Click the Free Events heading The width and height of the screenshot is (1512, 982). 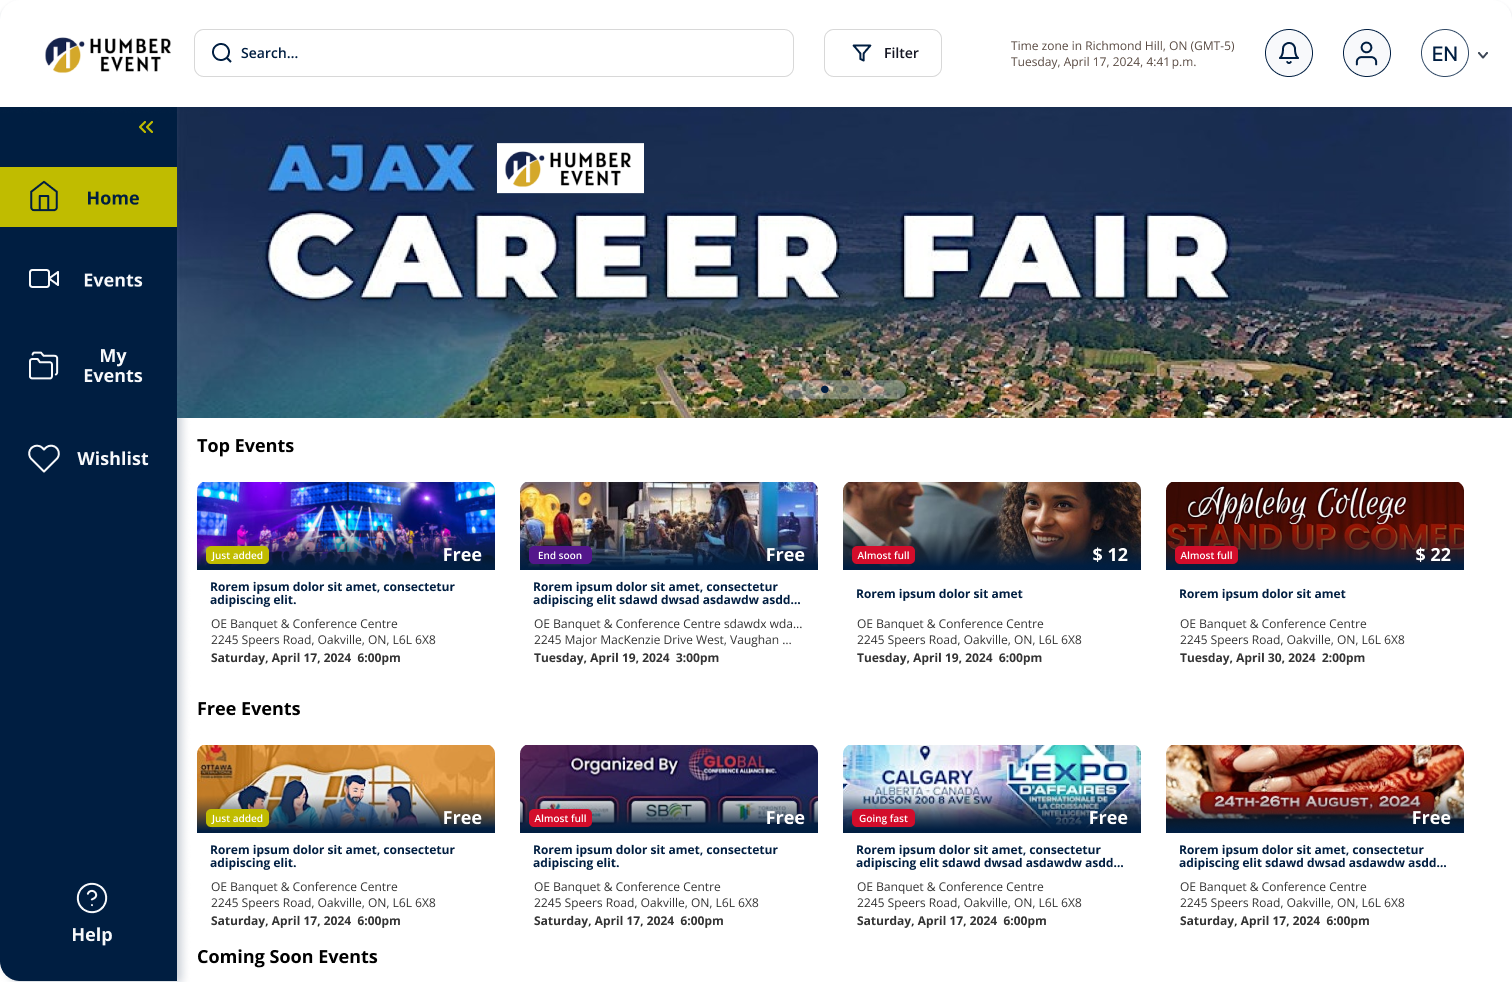pyautogui.click(x=248, y=709)
